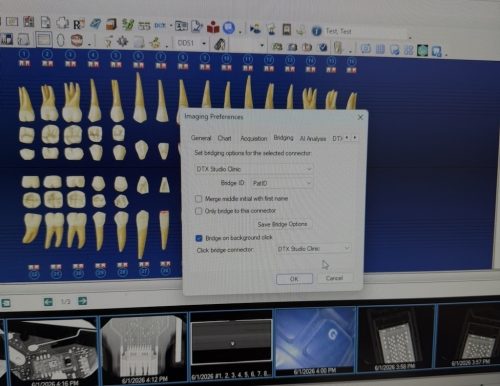Click the portrait tablet icon in top toolbar

coord(287,29)
